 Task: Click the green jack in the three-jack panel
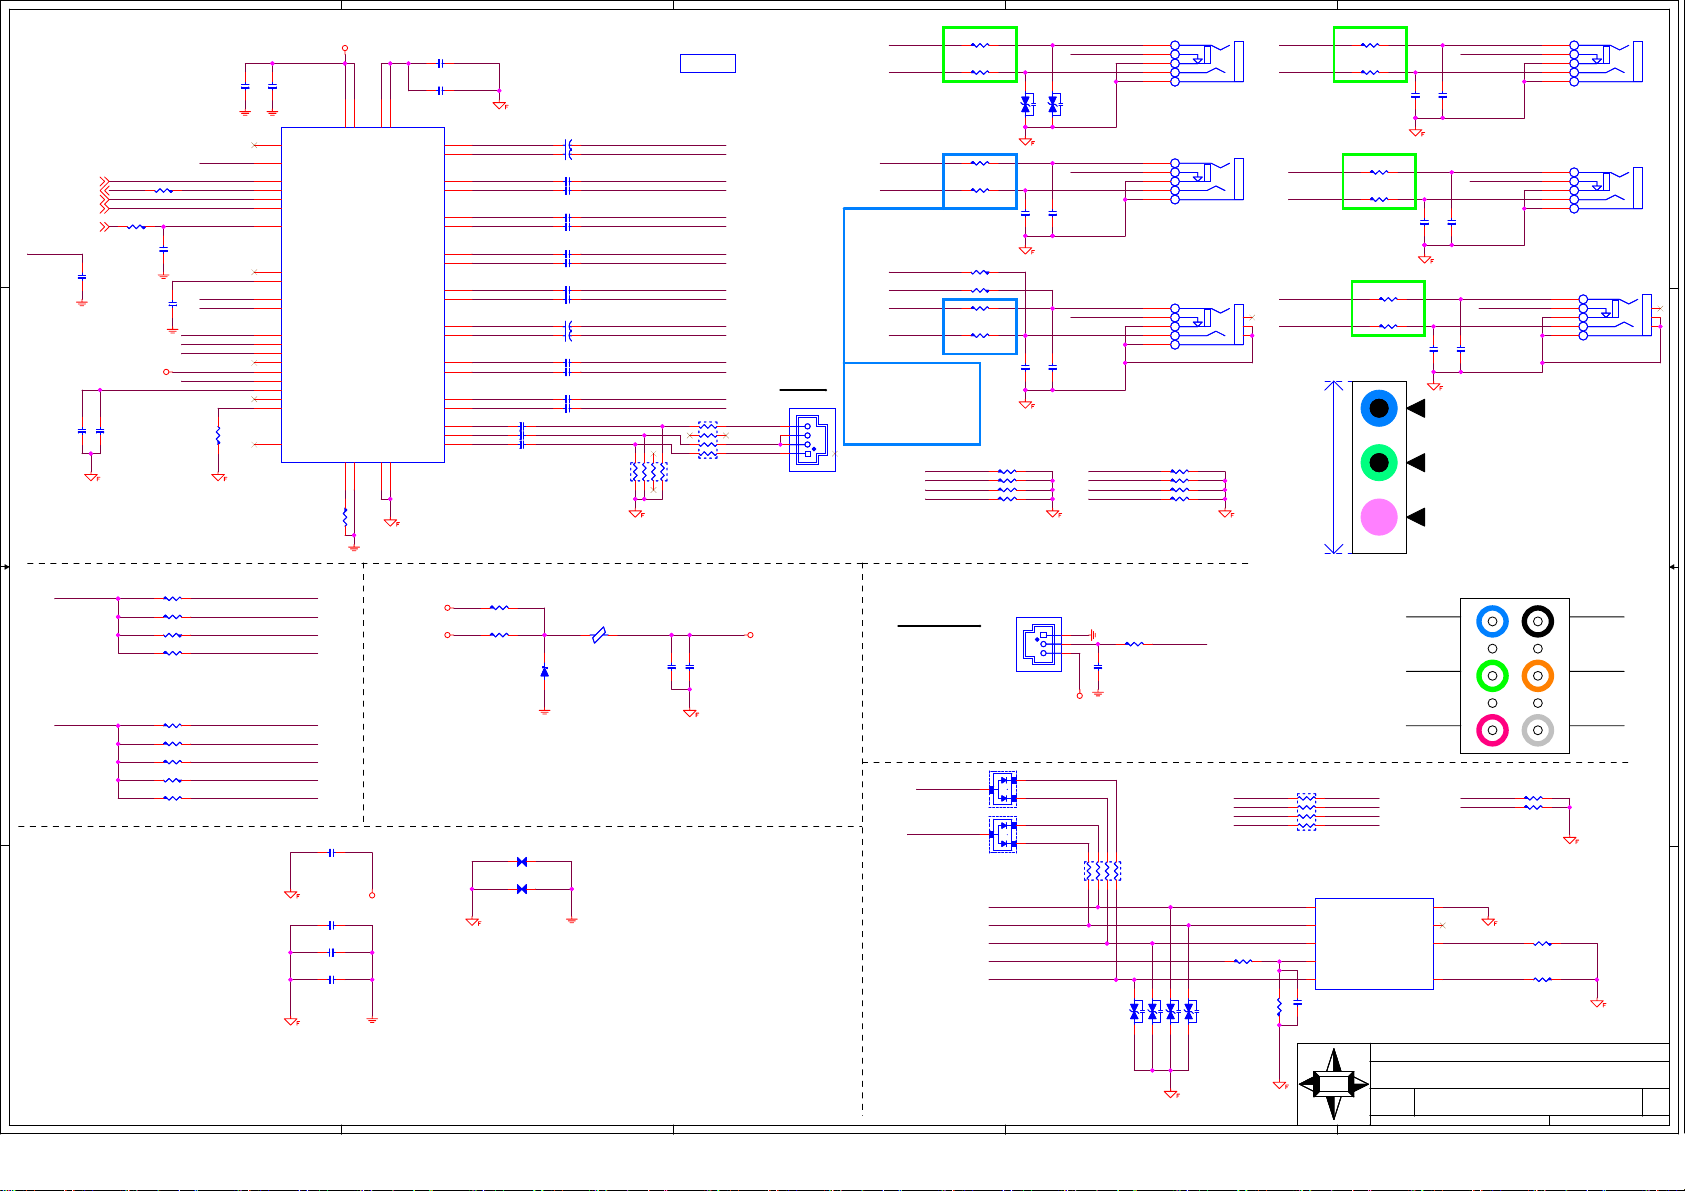(1379, 463)
